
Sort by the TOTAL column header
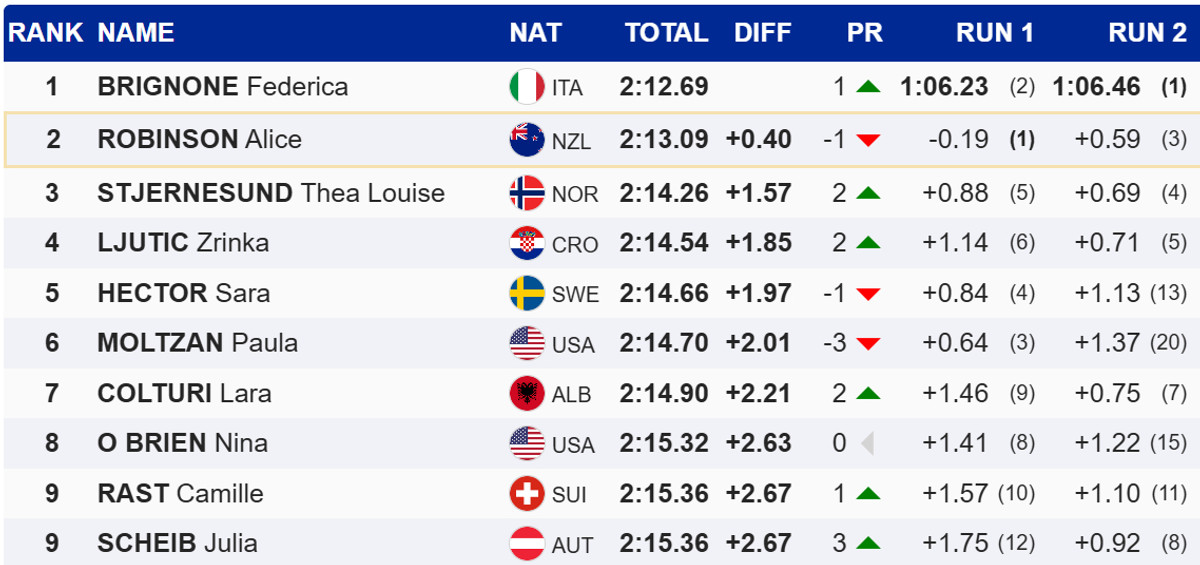[x=666, y=33]
